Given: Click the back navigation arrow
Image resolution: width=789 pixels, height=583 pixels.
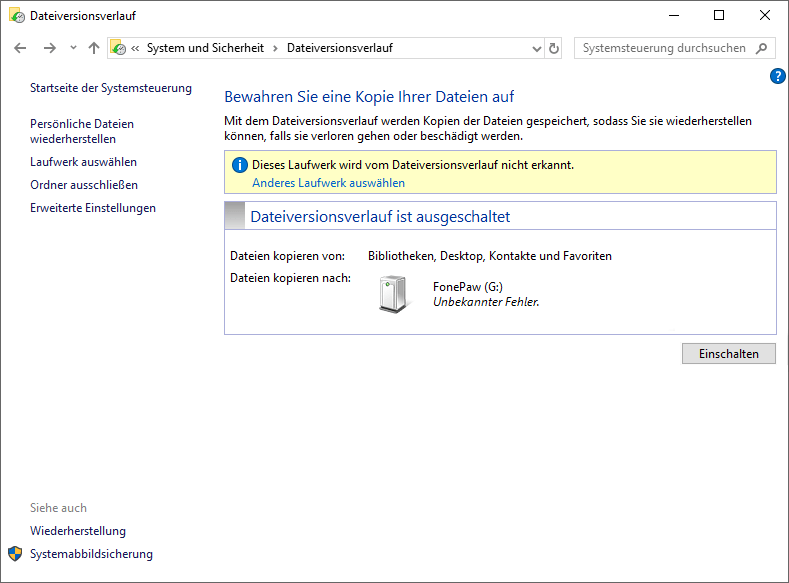Looking at the screenshot, I should tap(20, 48).
